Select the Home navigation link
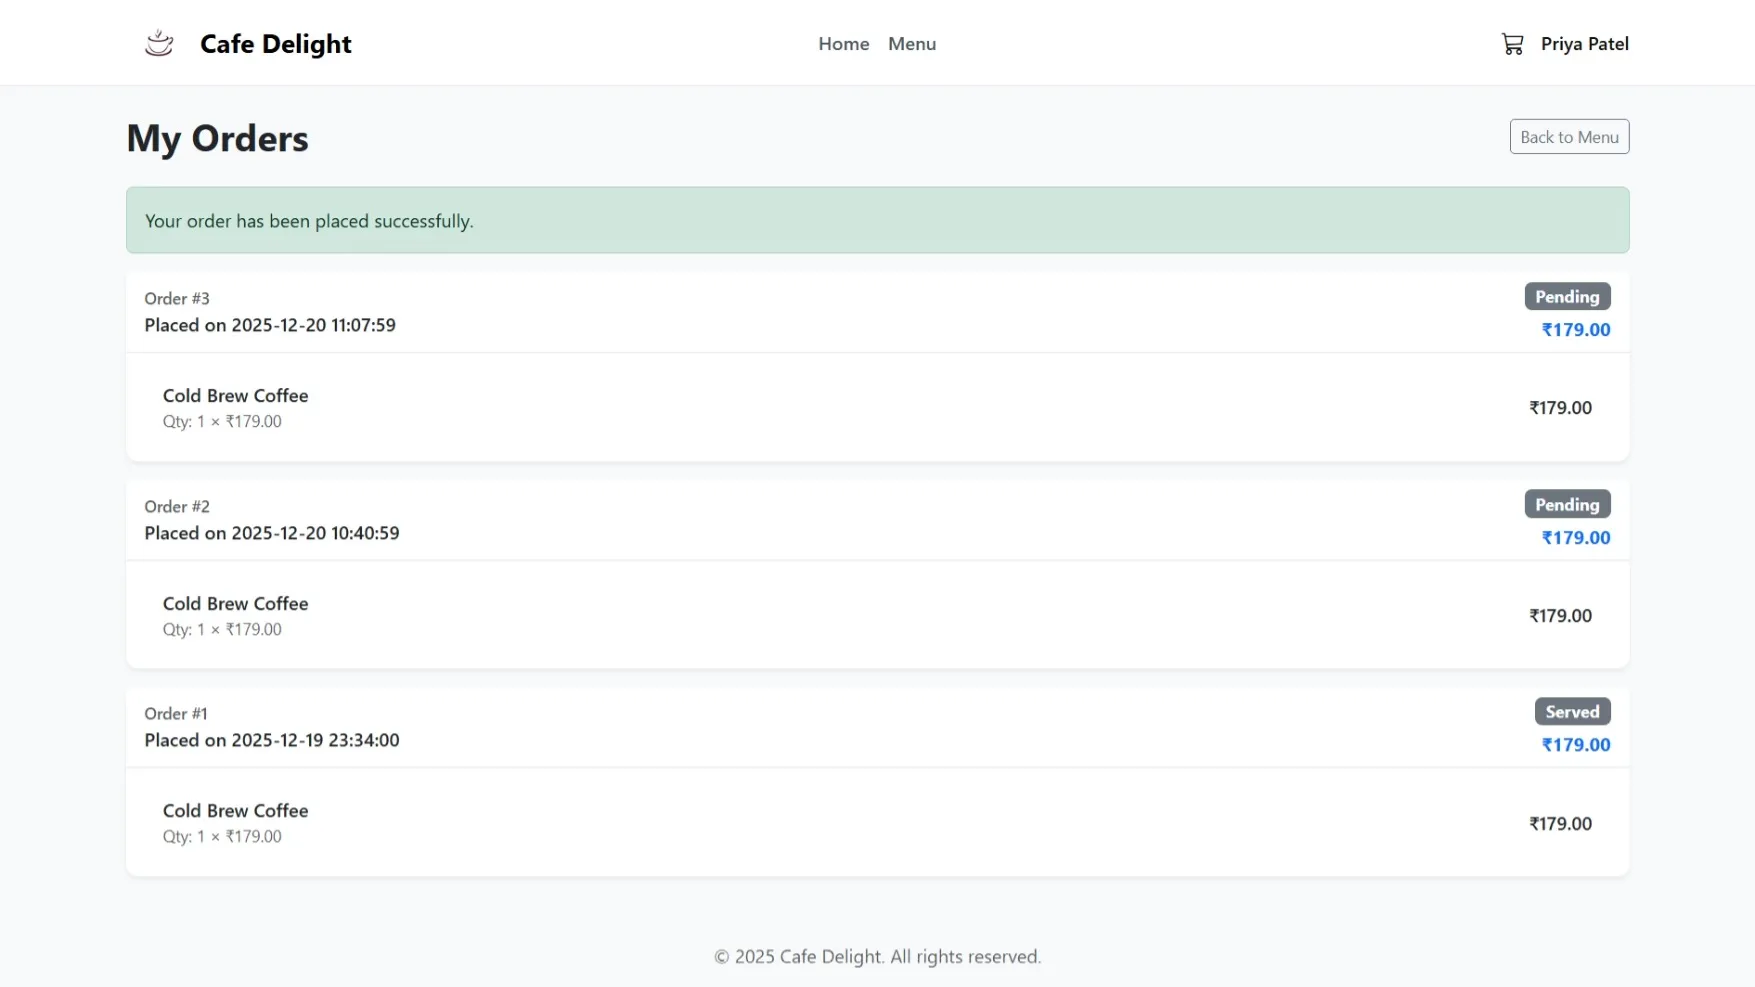This screenshot has height=987, width=1755. tap(843, 43)
